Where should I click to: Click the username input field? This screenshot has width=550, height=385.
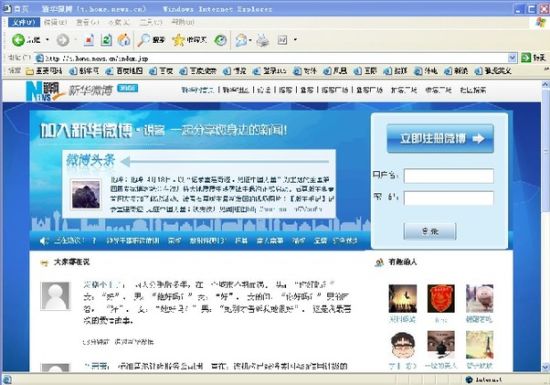point(449,176)
